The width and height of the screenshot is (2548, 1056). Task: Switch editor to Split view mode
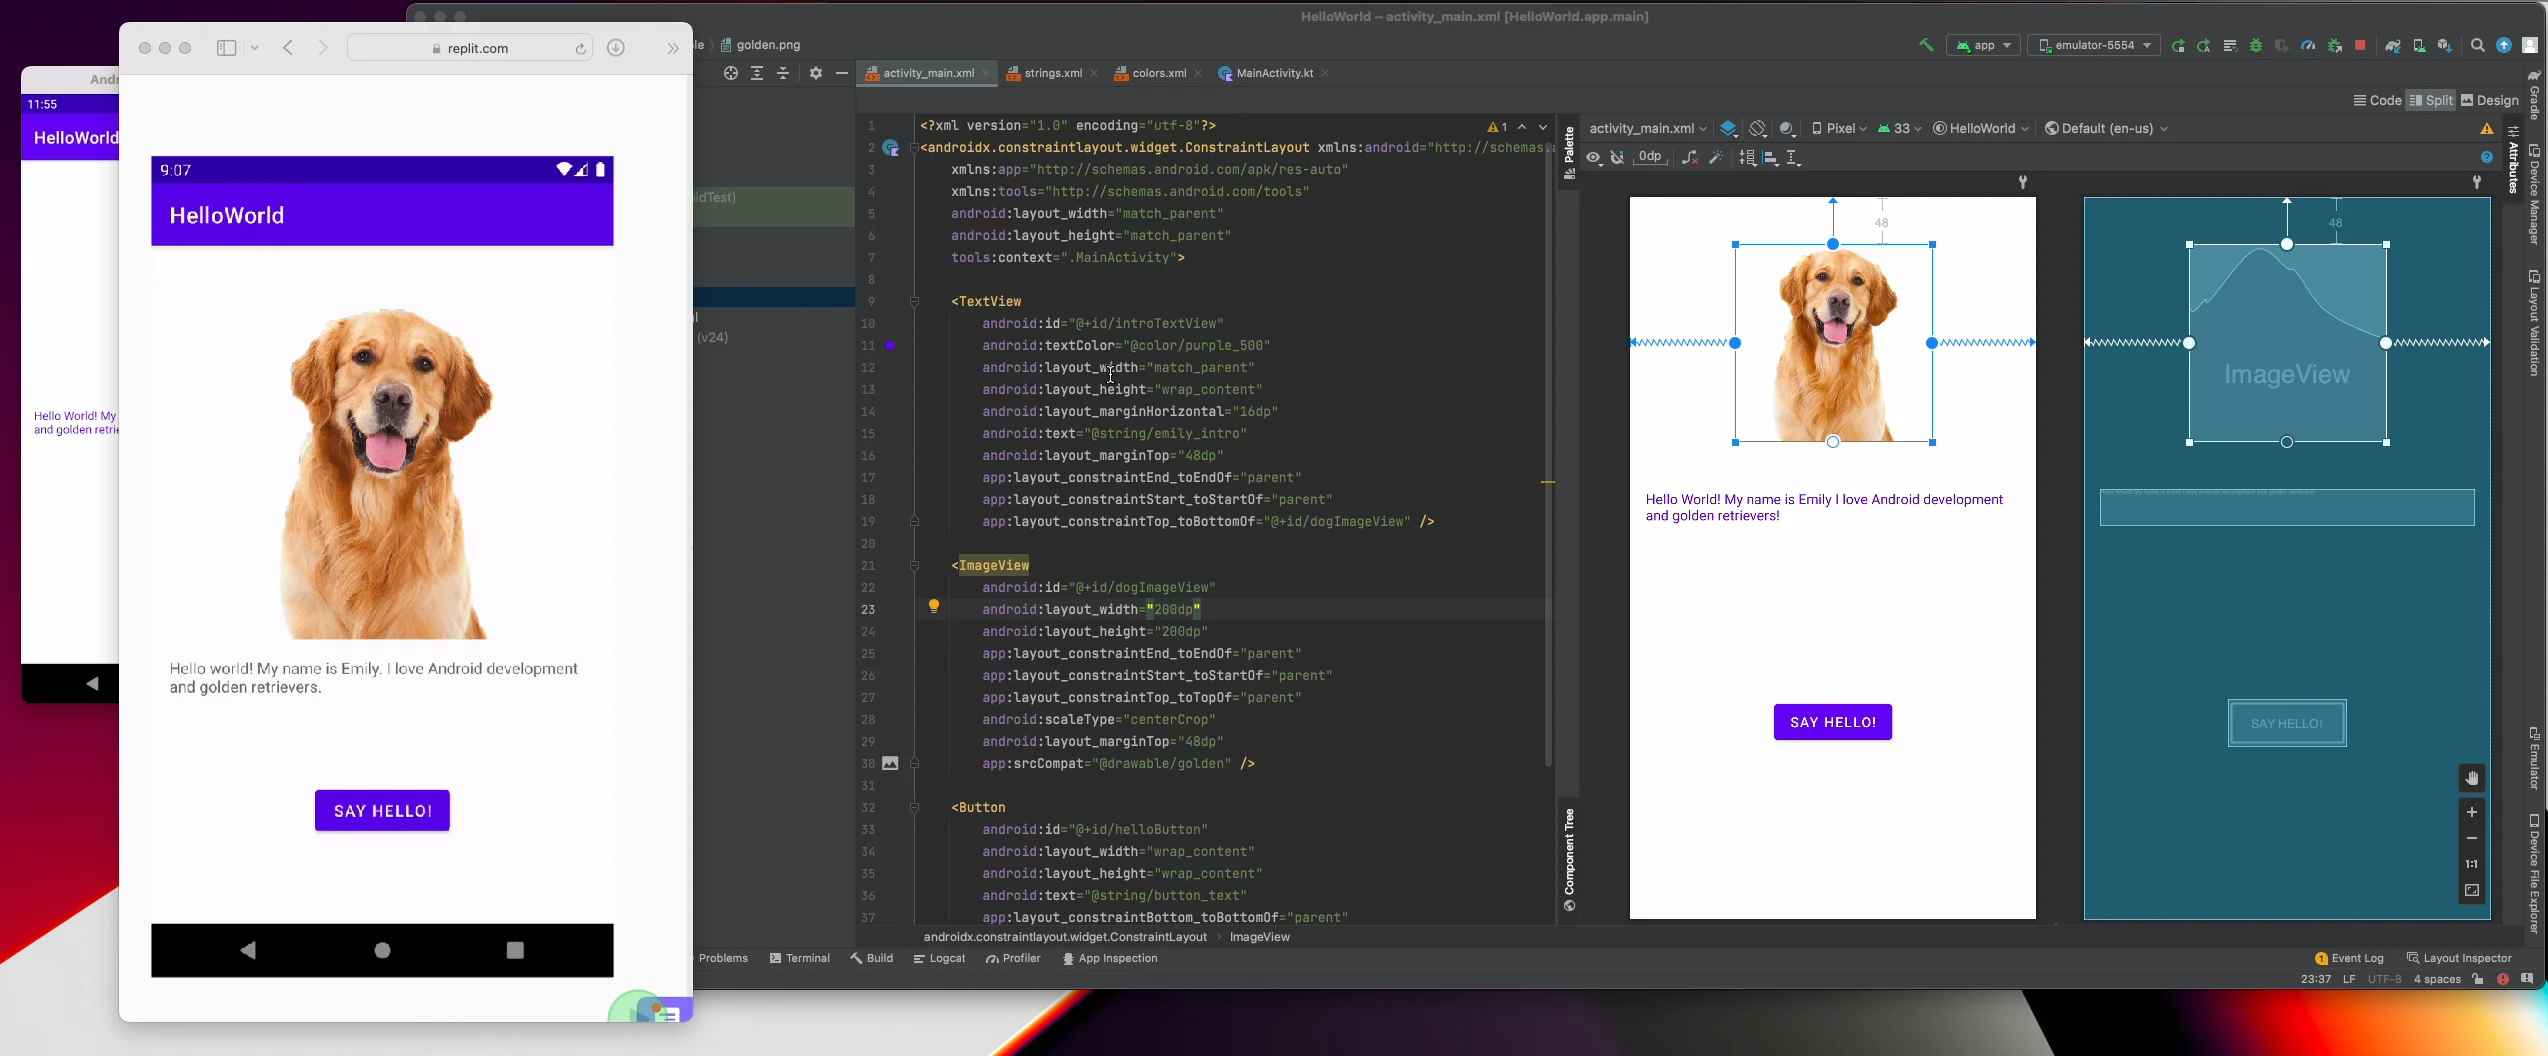coord(2431,100)
